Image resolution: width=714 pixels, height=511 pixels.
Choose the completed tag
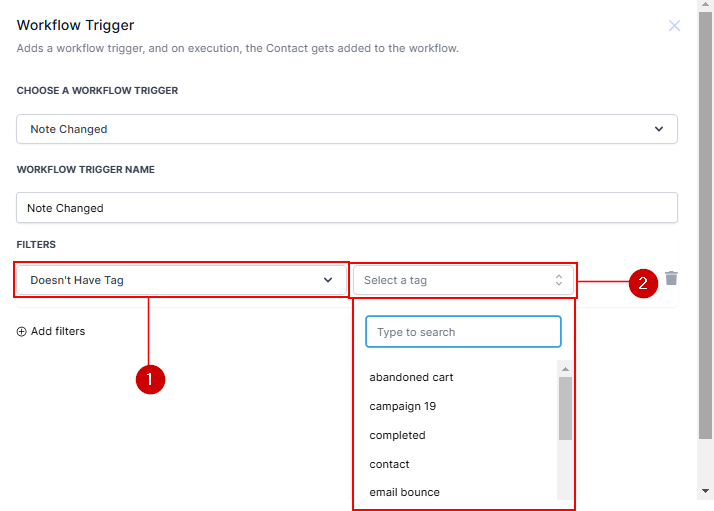click(397, 435)
